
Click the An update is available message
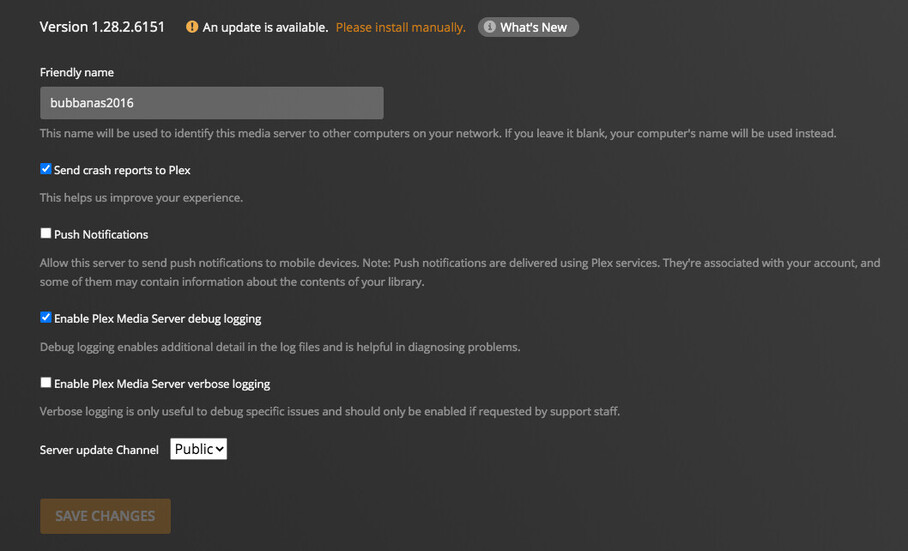click(265, 27)
